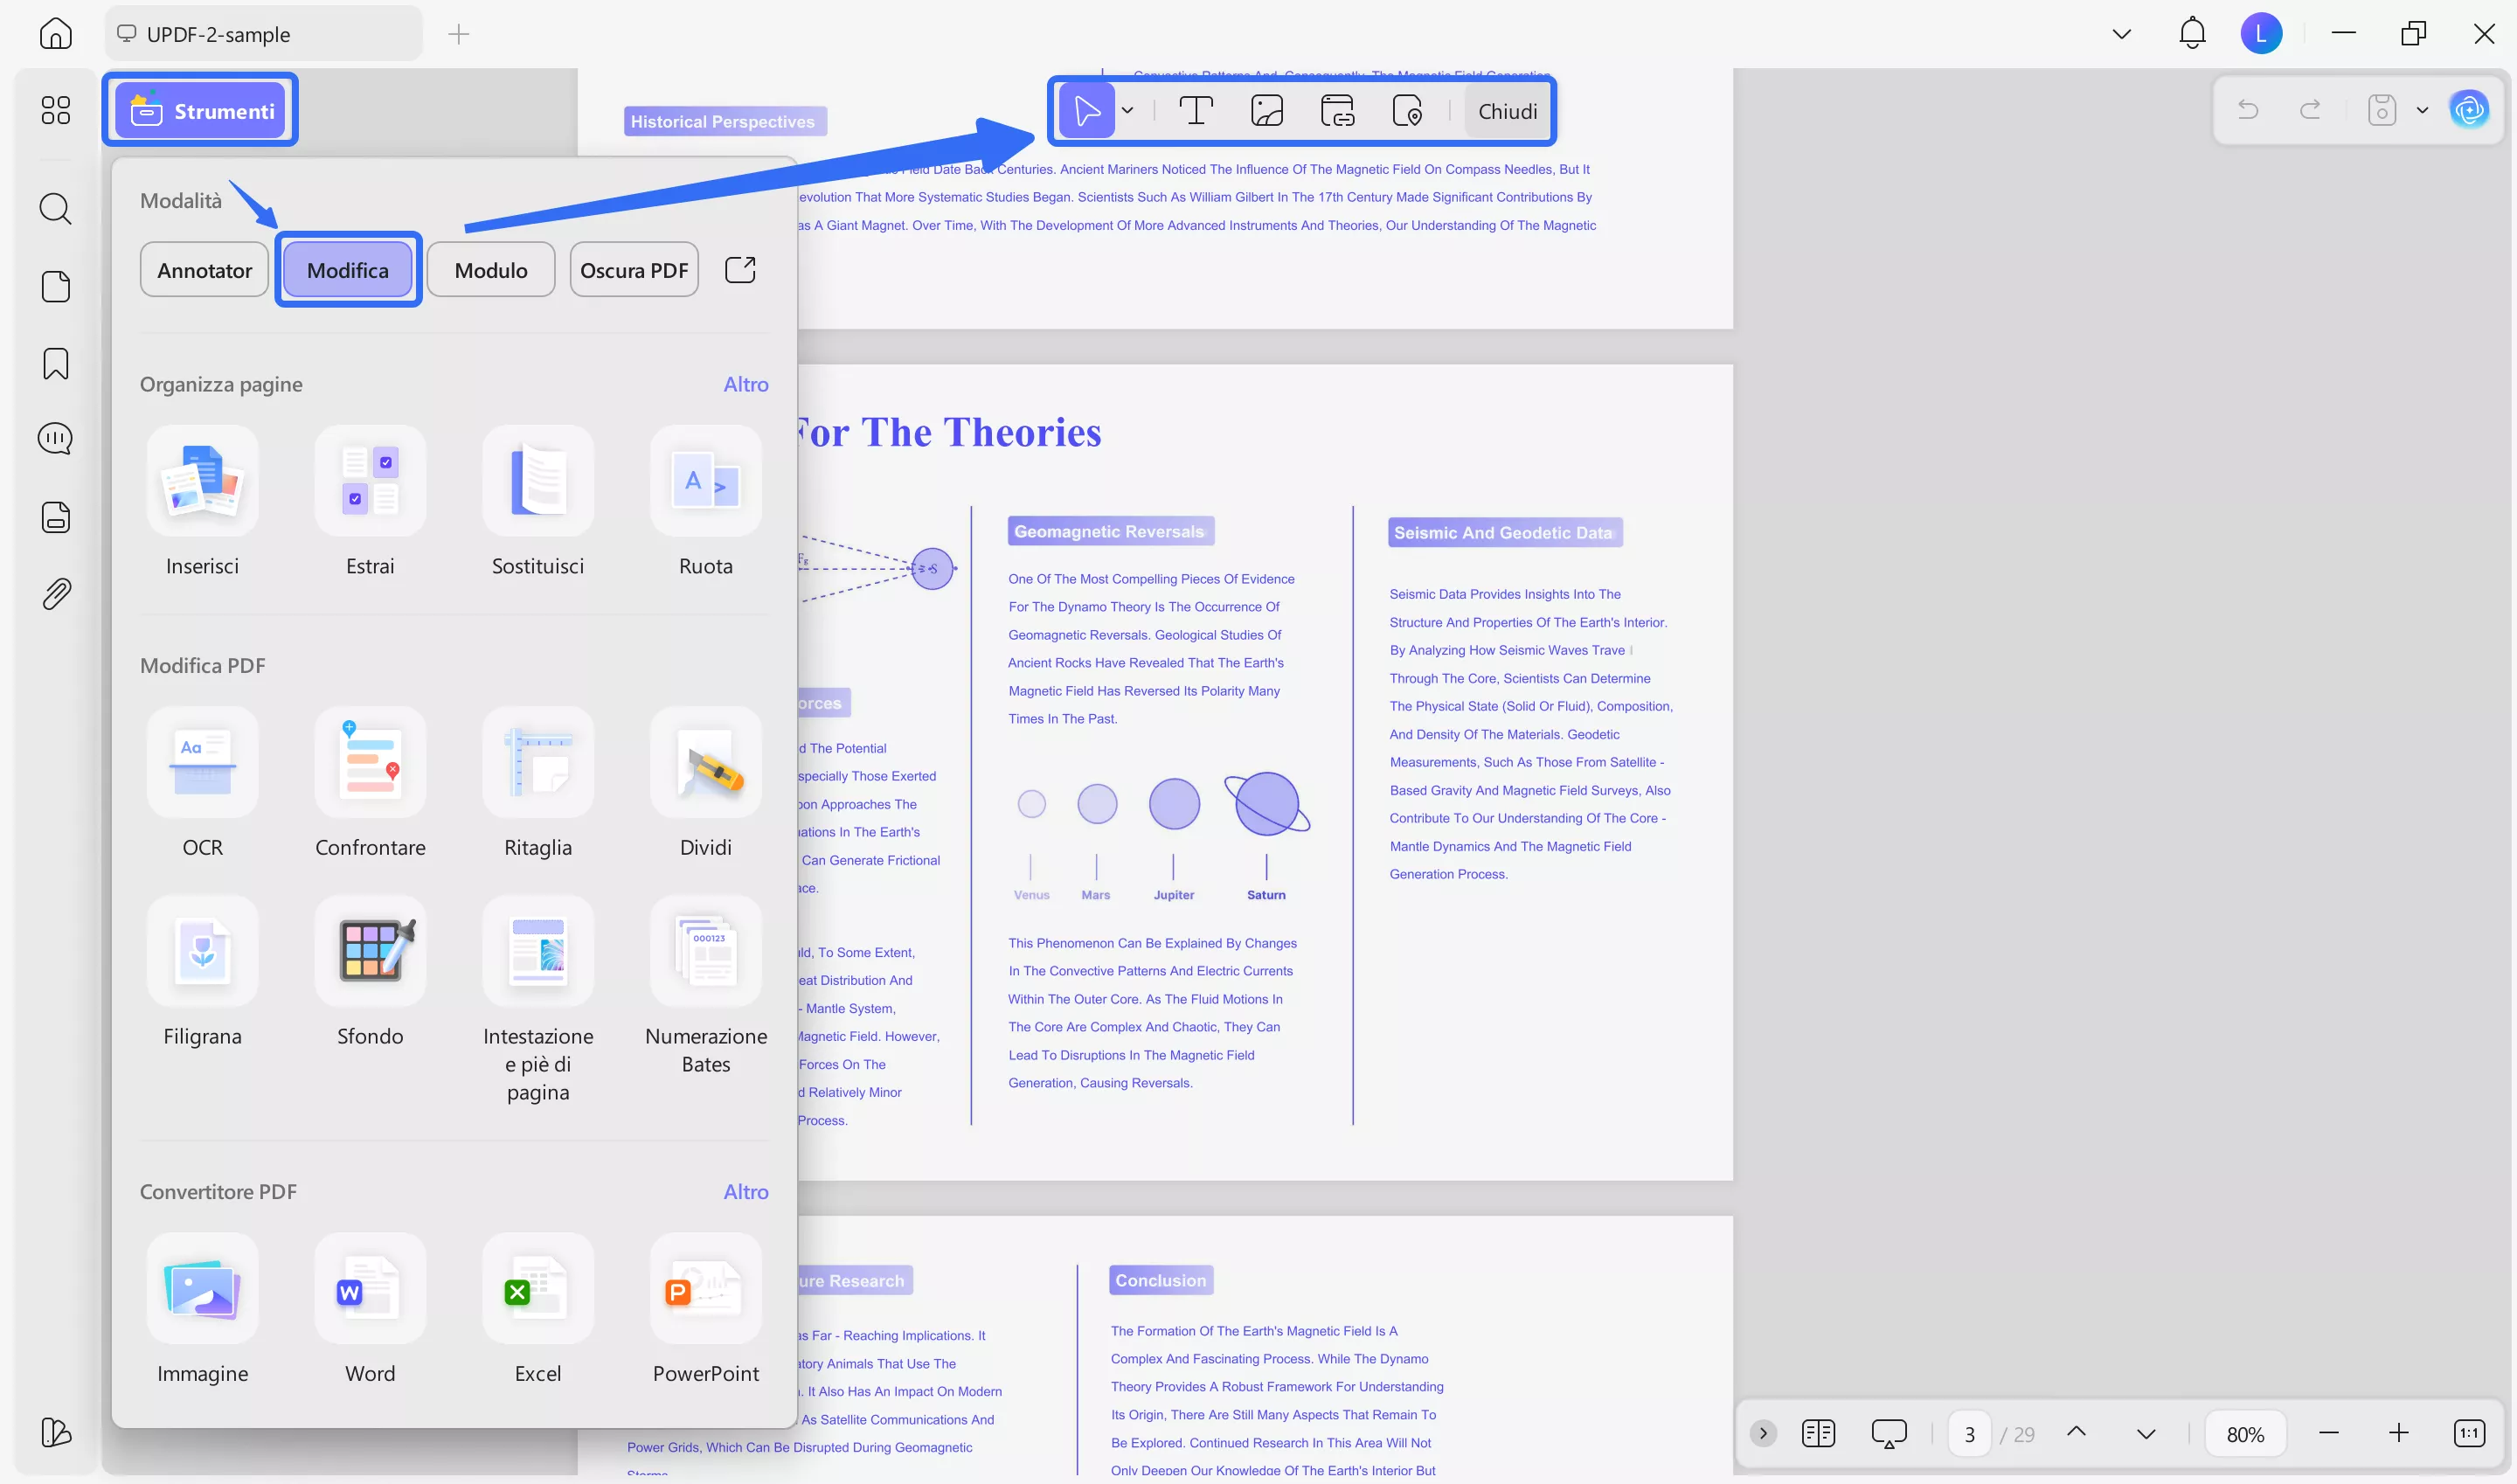Switch to Annotator mode
Screen dimensions: 2517x1484
204,269
